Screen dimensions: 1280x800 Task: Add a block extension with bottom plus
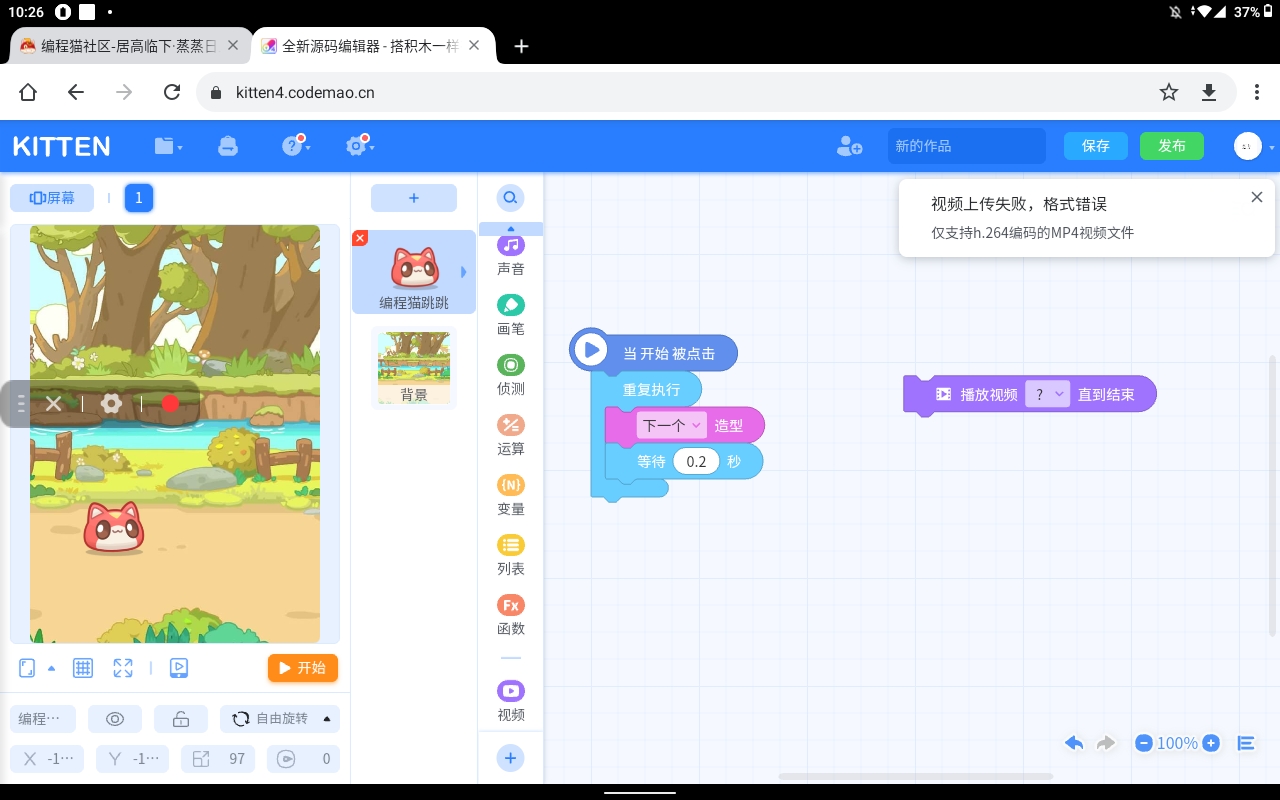click(x=511, y=758)
